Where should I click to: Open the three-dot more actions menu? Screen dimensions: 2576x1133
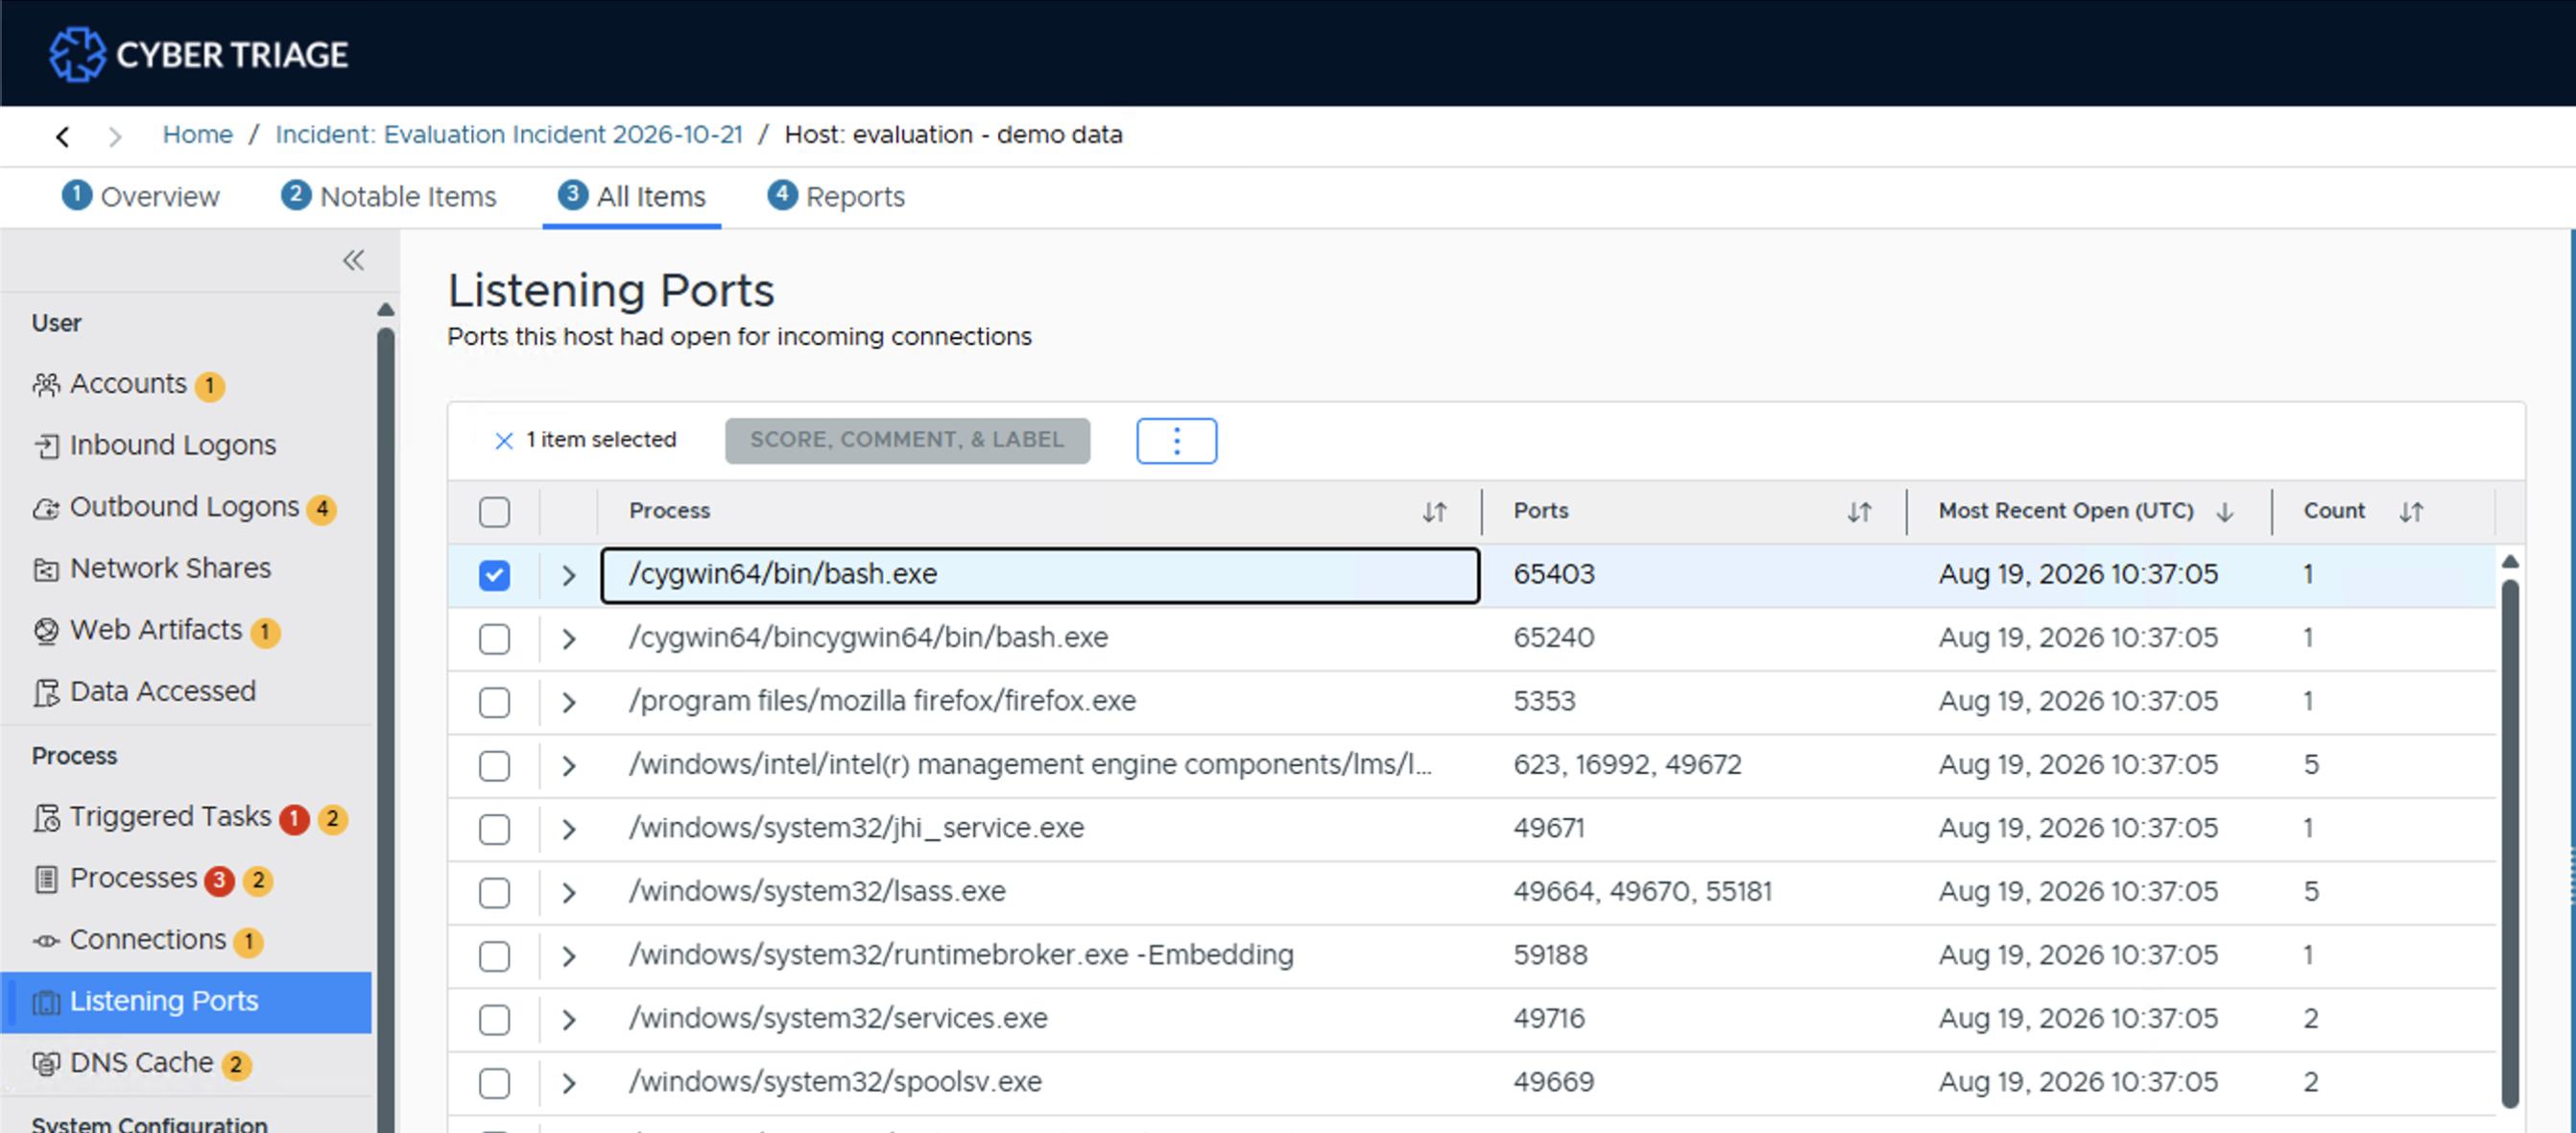tap(1176, 440)
